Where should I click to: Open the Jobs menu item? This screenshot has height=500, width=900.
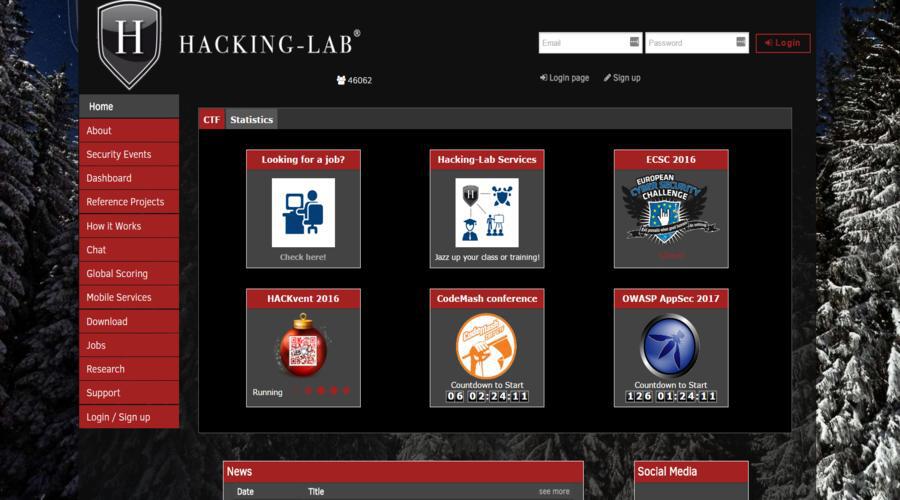129,345
